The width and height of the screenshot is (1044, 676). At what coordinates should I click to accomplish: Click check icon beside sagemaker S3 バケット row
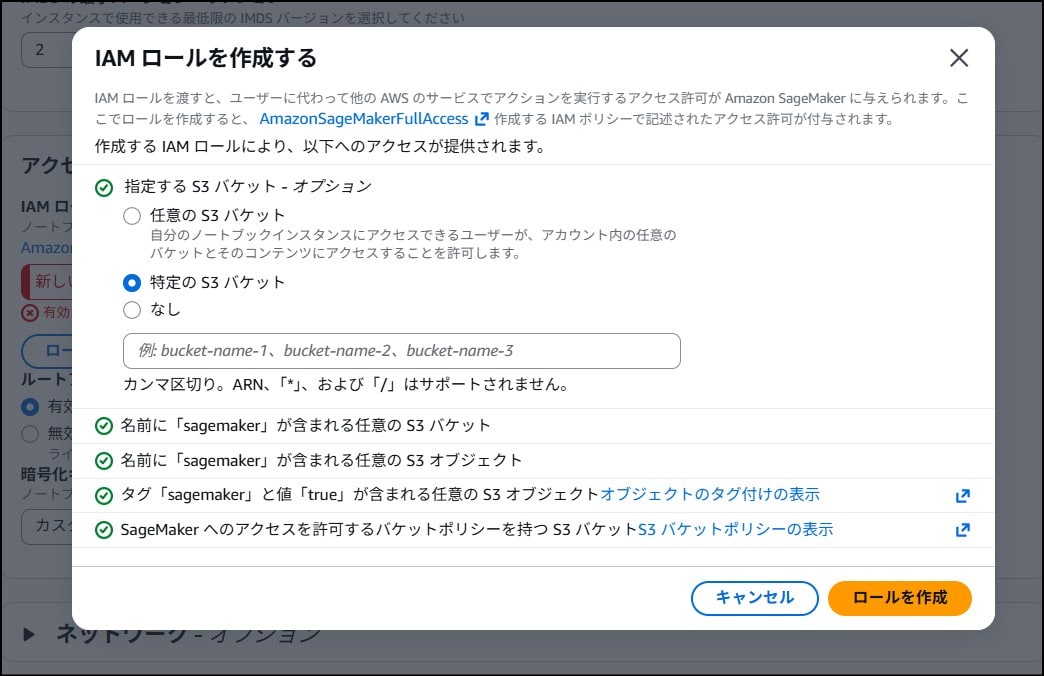click(x=104, y=426)
